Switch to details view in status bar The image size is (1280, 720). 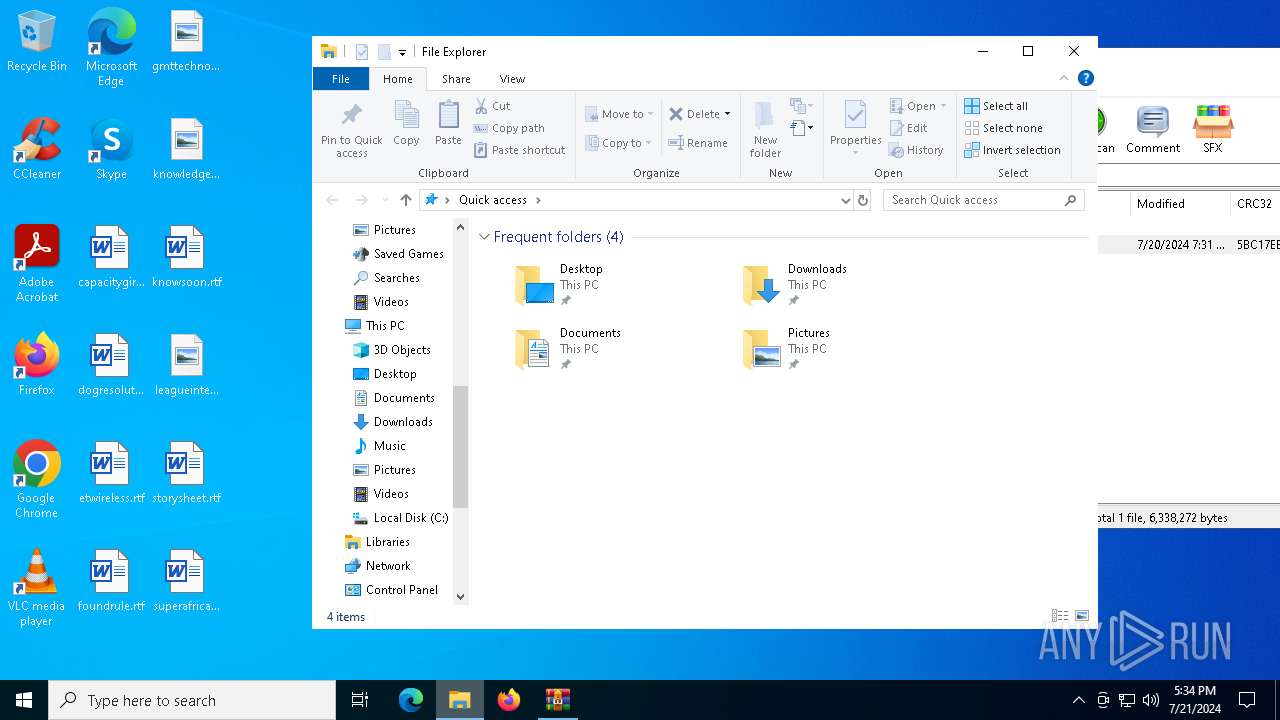click(x=1059, y=616)
